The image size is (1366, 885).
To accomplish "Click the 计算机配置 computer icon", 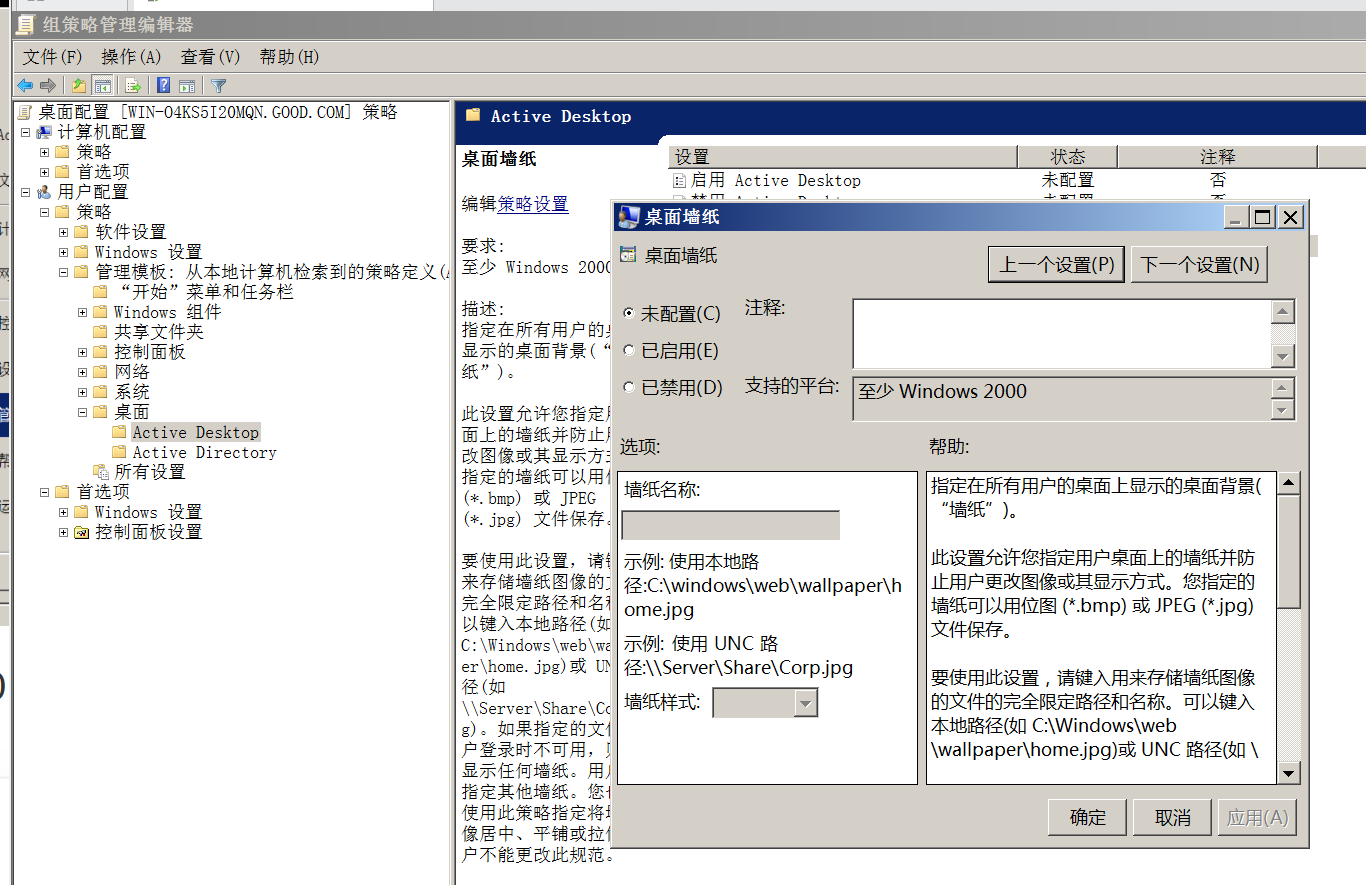I will [45, 132].
